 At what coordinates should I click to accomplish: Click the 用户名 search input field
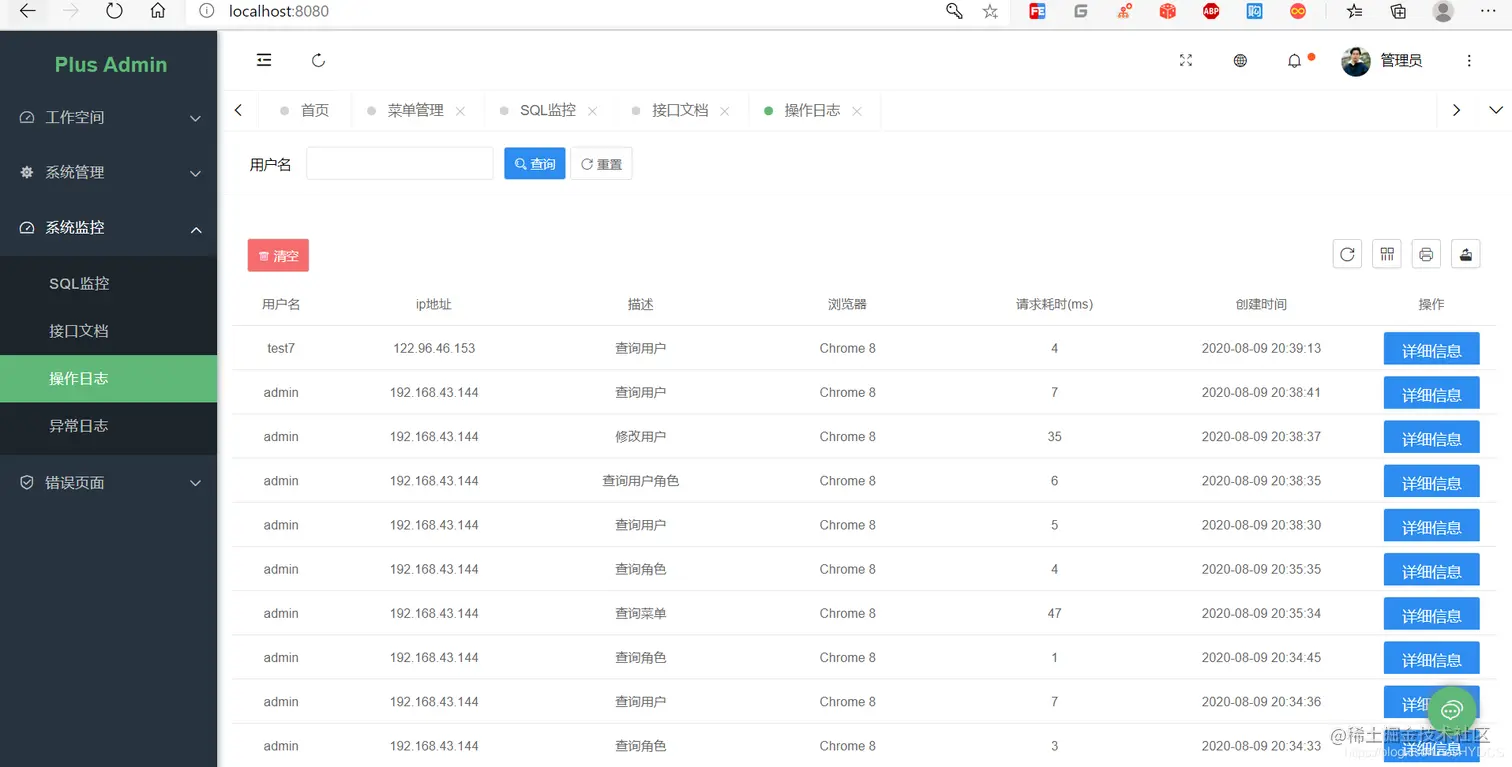399,163
